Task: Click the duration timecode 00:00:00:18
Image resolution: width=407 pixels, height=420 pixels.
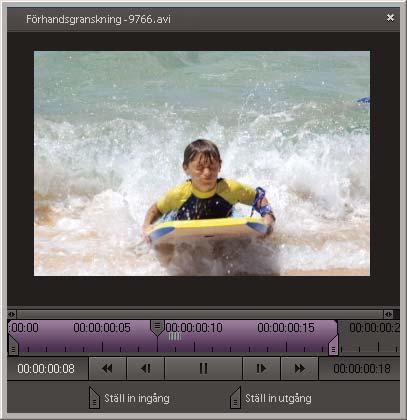Action: (362, 369)
